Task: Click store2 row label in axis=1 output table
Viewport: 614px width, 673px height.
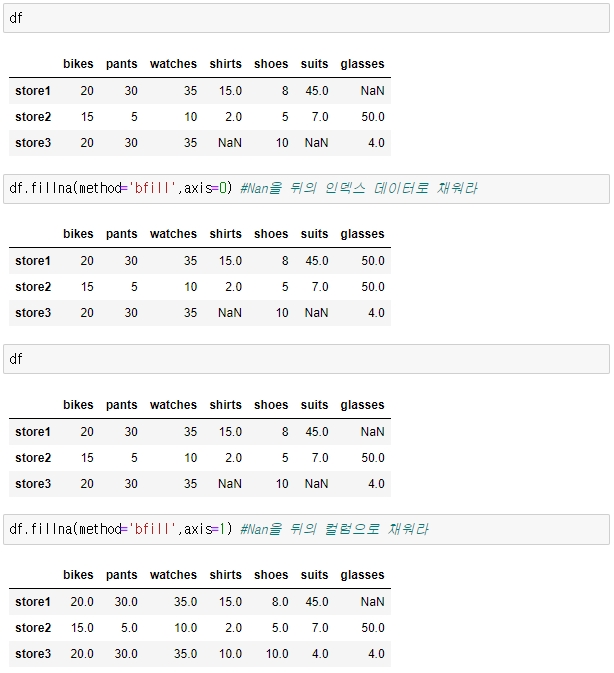Action: [x=33, y=628]
